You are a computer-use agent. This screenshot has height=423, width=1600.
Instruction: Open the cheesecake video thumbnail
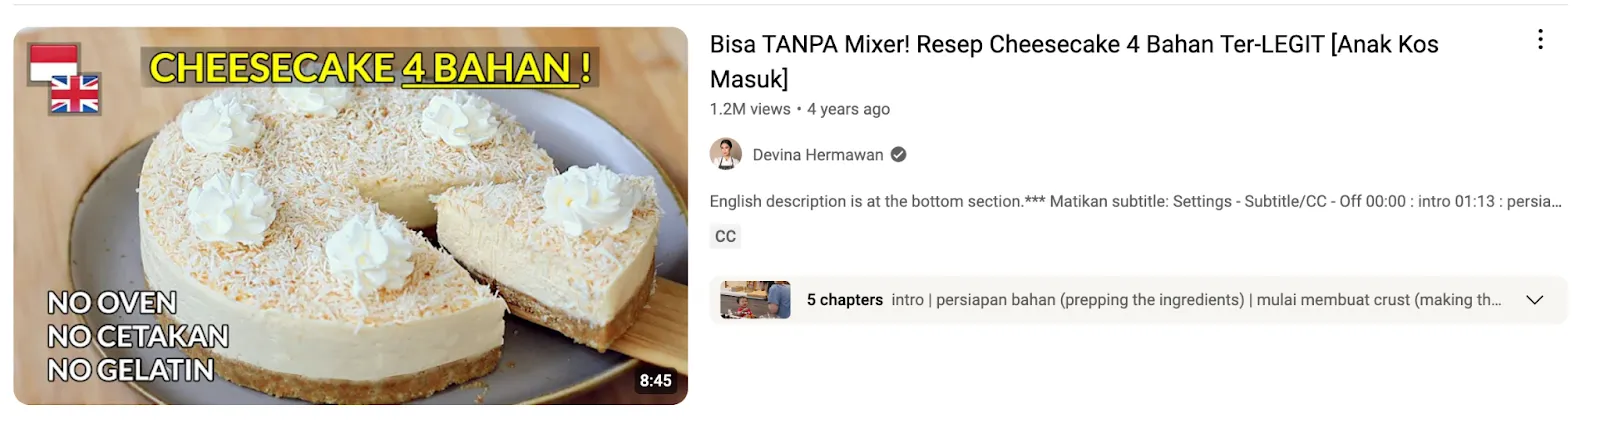350,216
